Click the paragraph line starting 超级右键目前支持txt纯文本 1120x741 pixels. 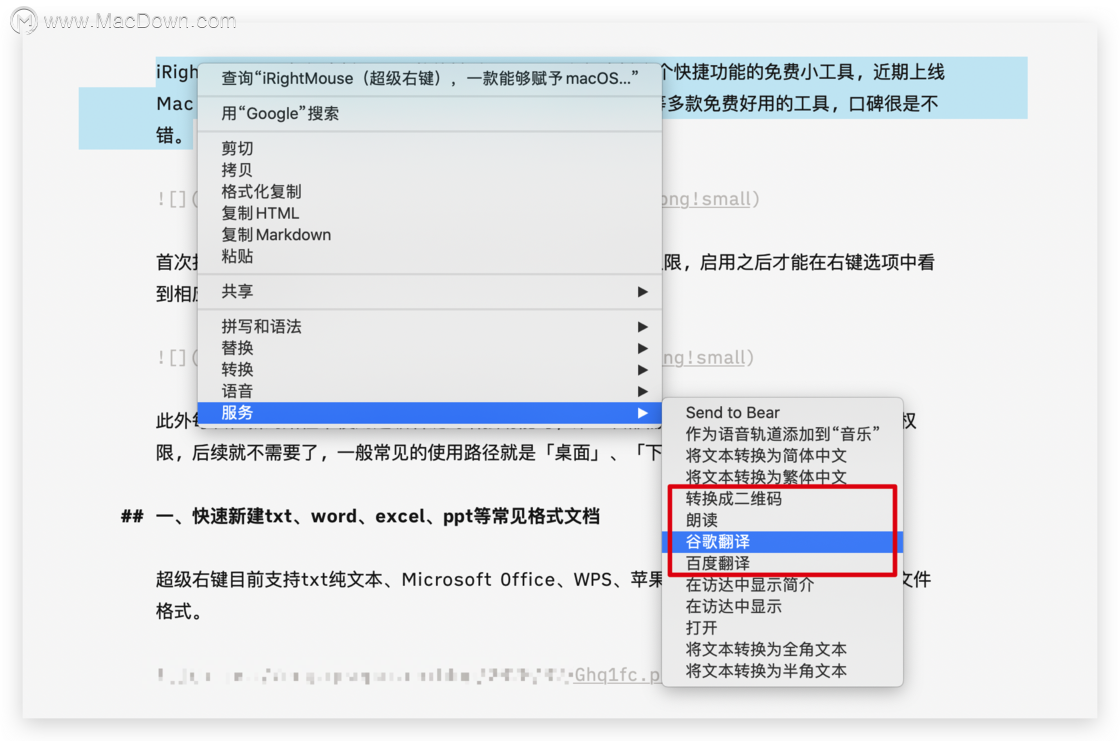409,579
